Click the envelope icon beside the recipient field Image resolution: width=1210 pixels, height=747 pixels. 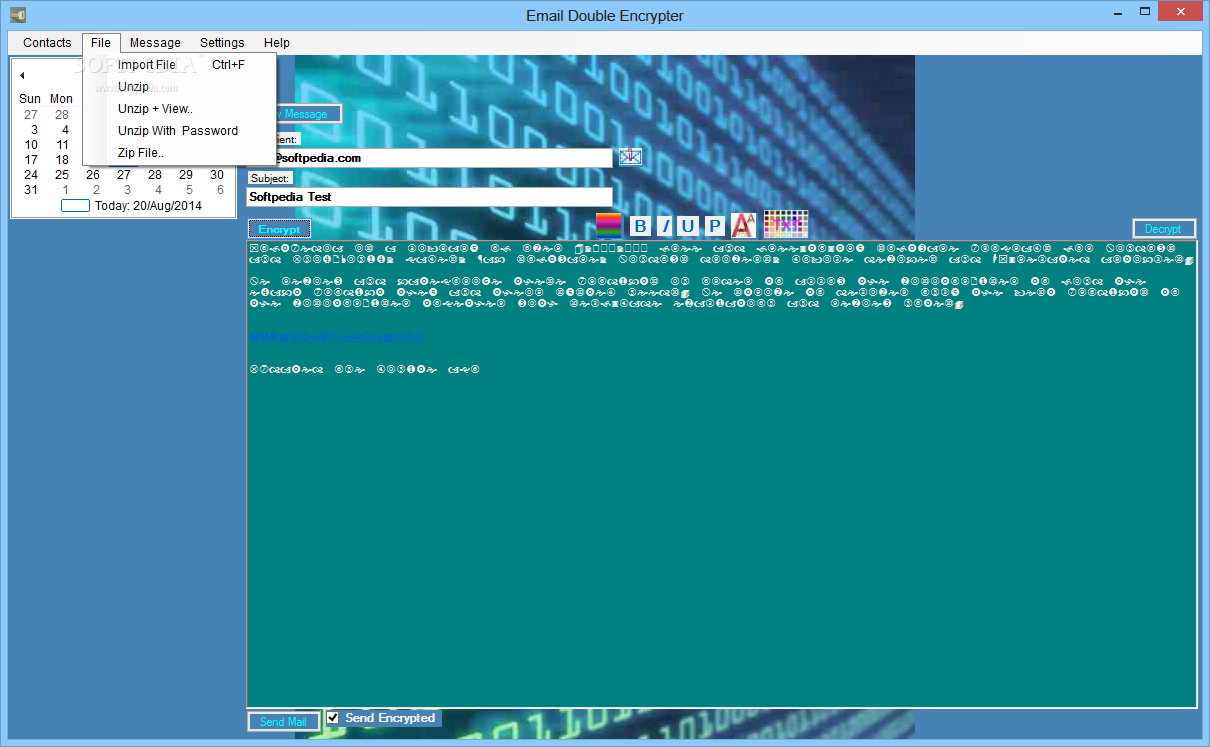(630, 157)
